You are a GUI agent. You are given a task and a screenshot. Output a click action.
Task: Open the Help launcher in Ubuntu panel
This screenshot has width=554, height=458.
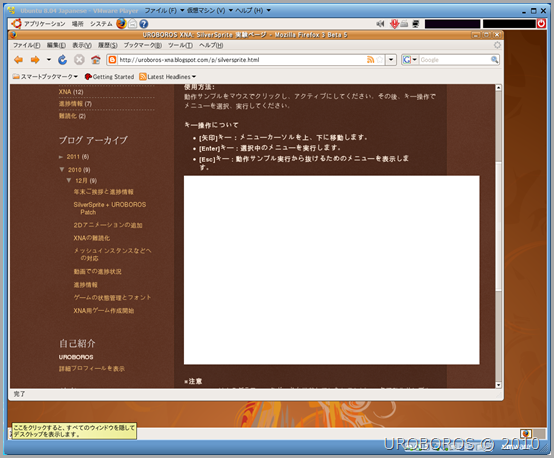143,24
